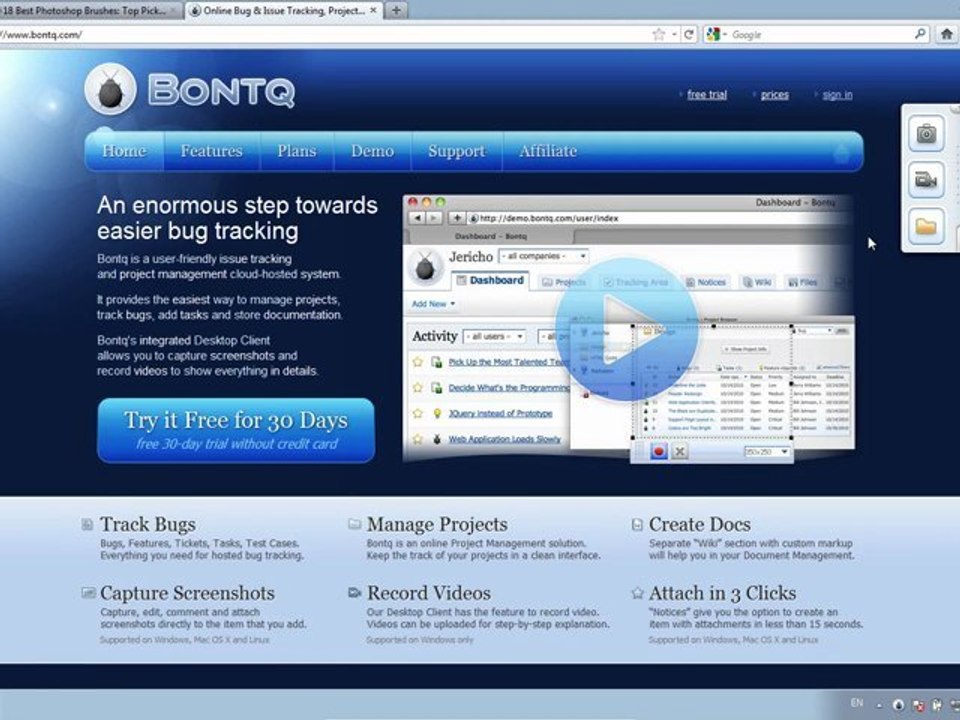Click the Capture Screenshots image icon

click(x=88, y=593)
